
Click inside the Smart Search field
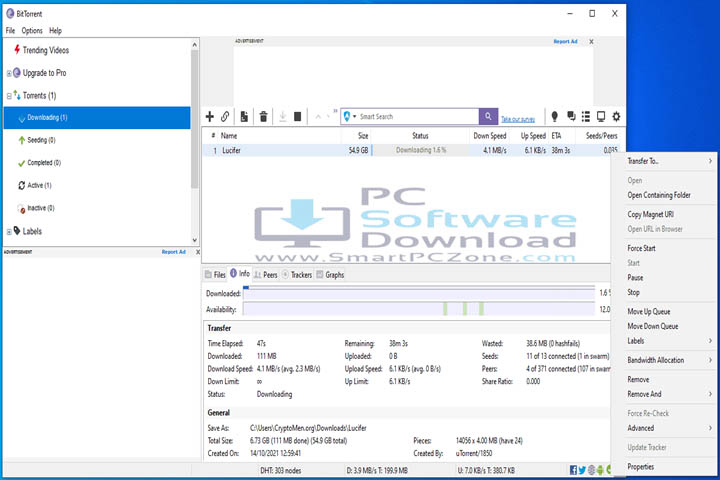coord(418,117)
